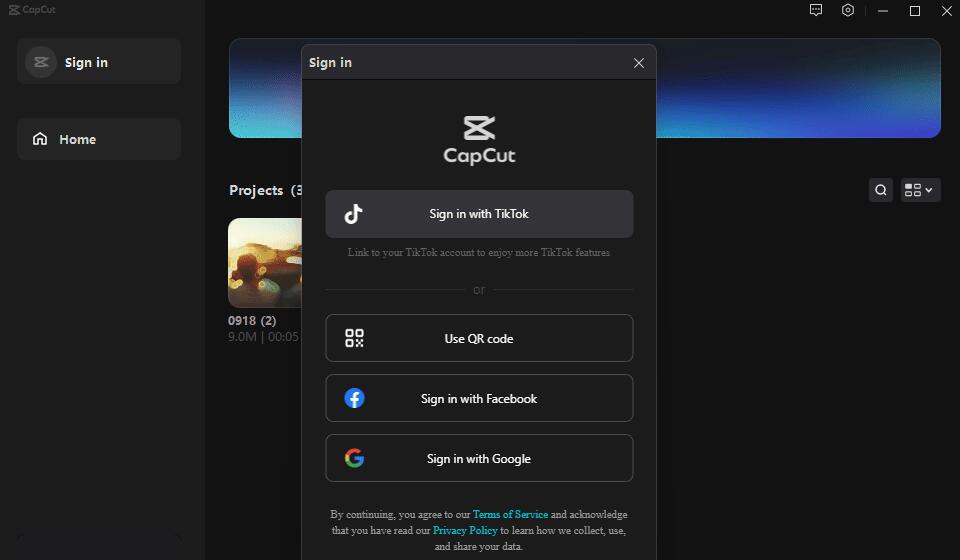This screenshot has height=560, width=960.
Task: Click the TikTok logo icon
Action: click(x=353, y=214)
